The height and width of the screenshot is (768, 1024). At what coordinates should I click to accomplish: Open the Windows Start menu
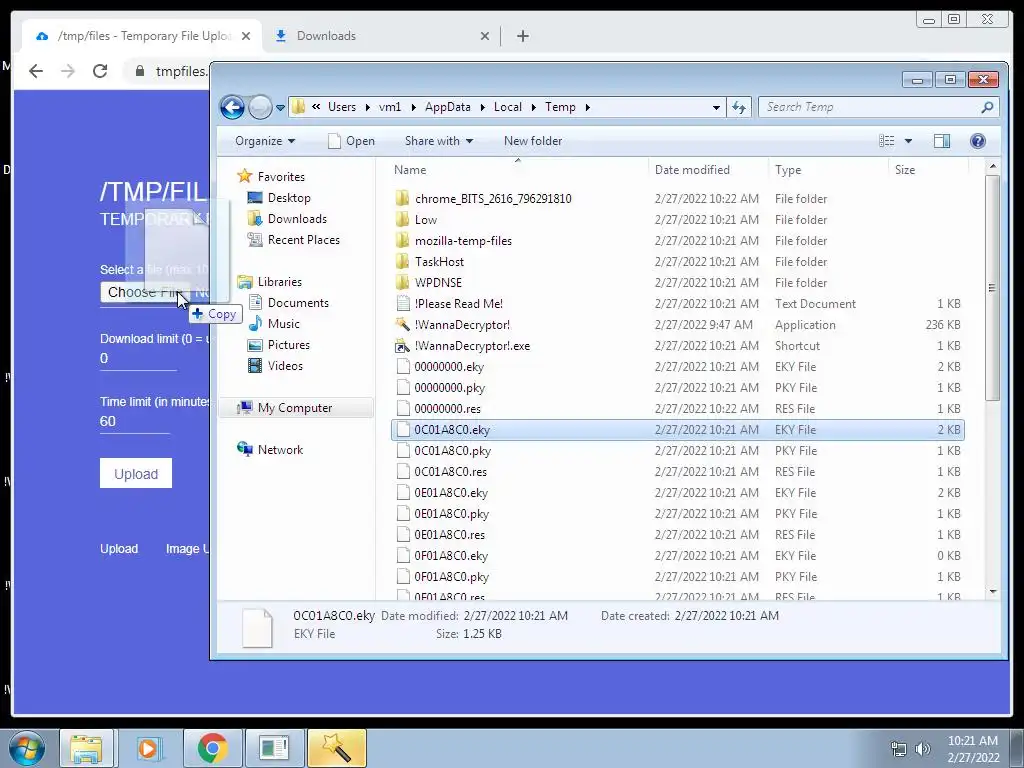27,748
